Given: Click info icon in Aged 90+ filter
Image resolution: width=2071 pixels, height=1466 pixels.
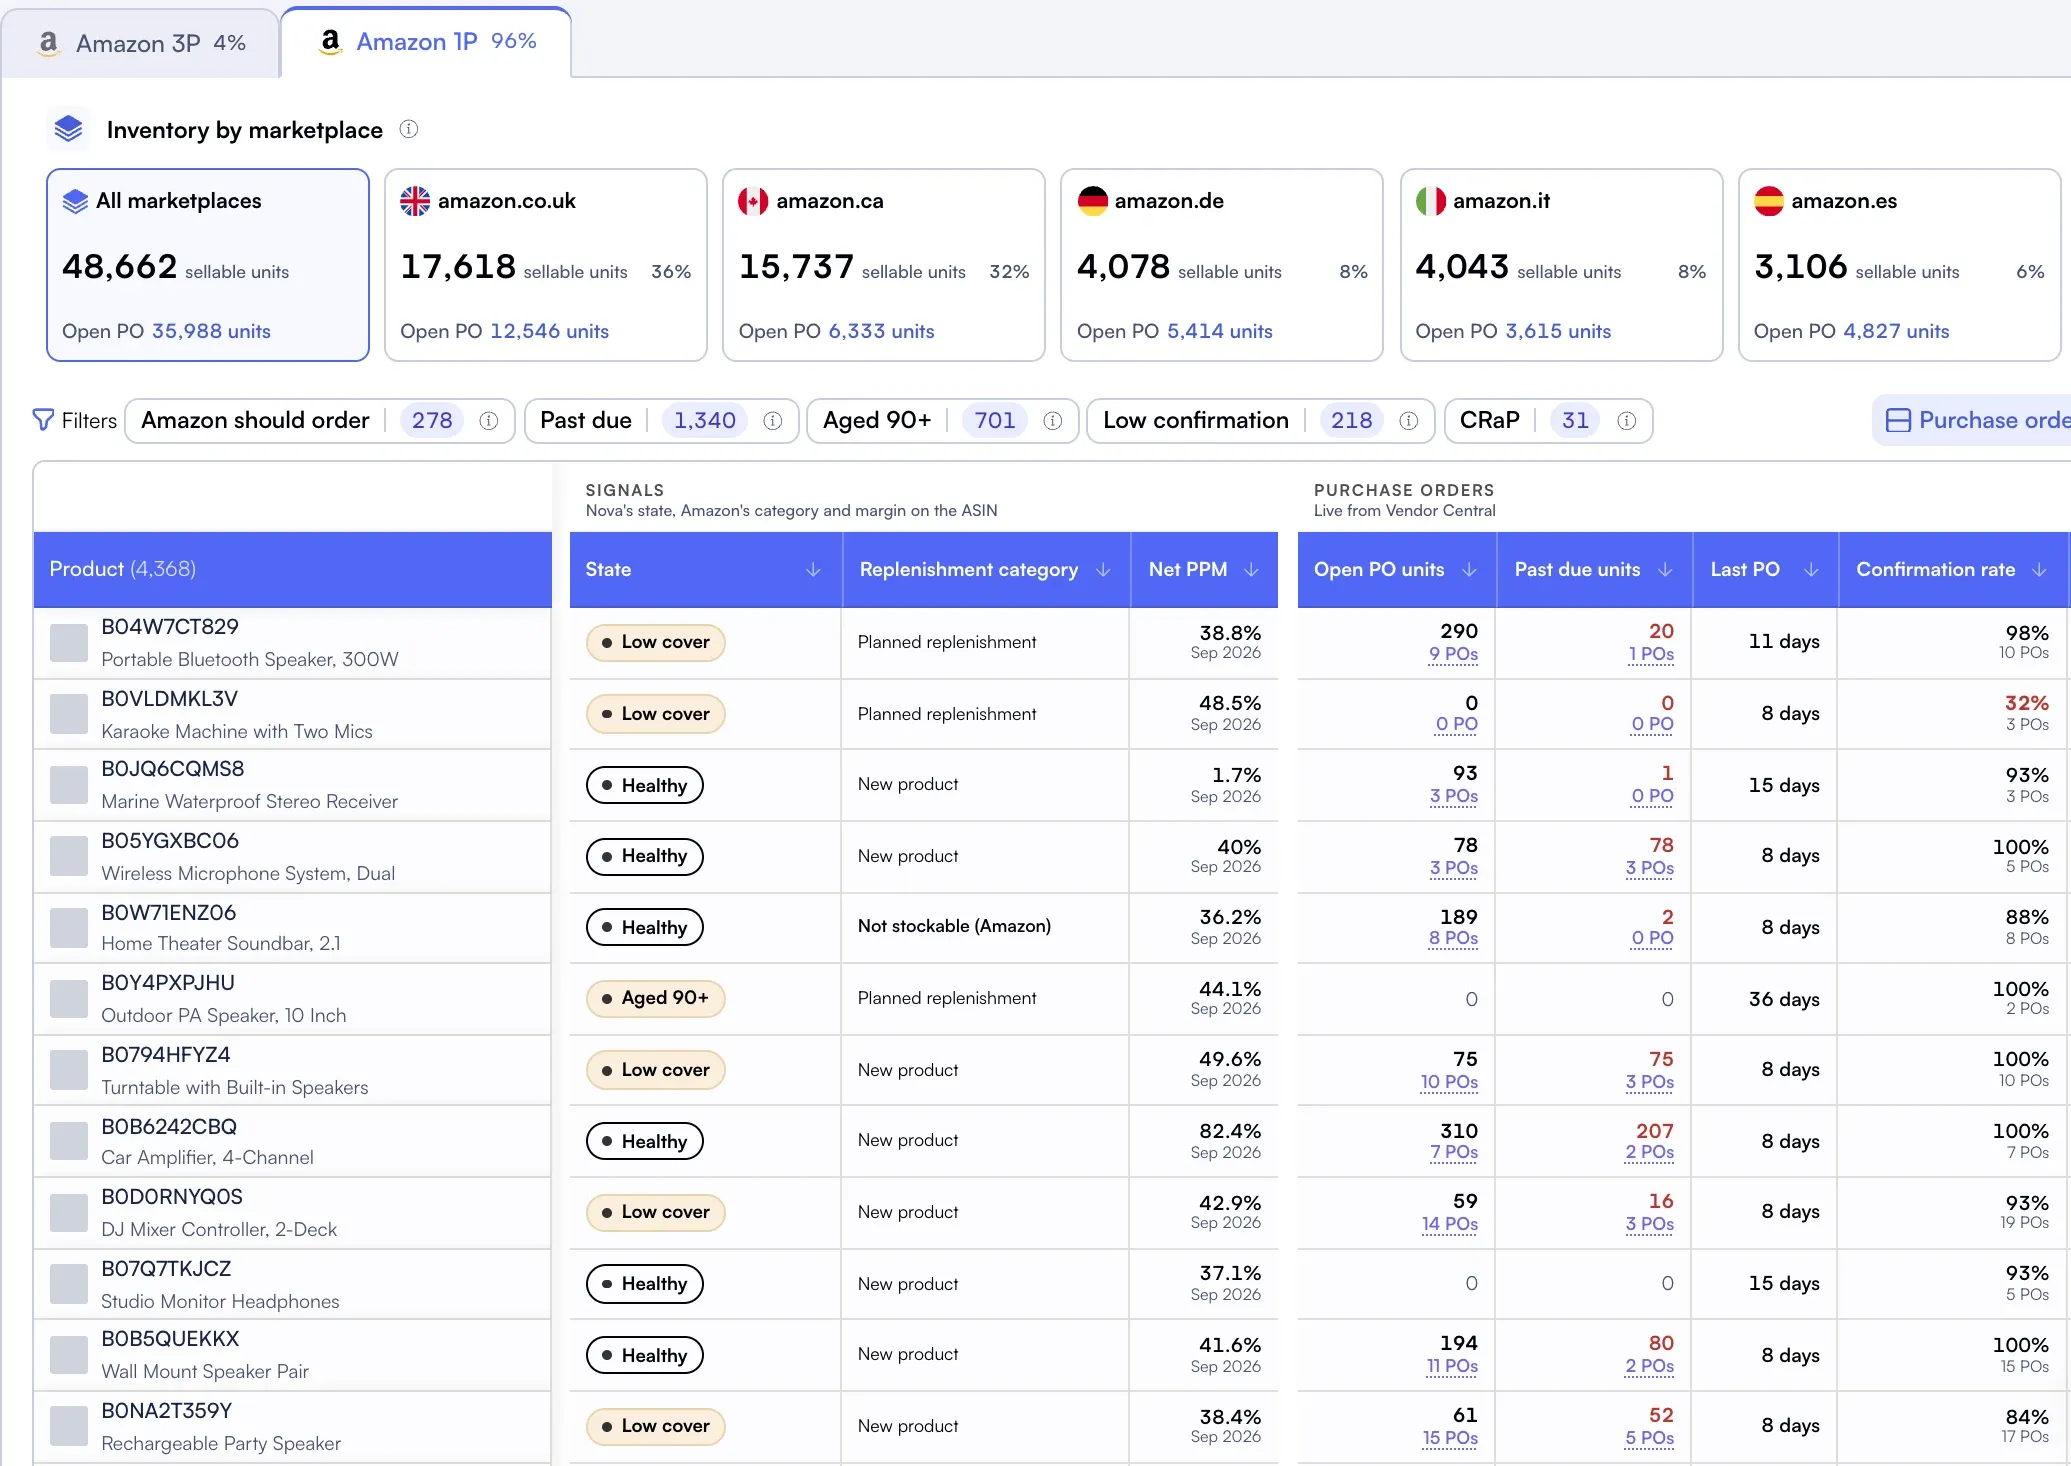Looking at the screenshot, I should pyautogui.click(x=1053, y=421).
